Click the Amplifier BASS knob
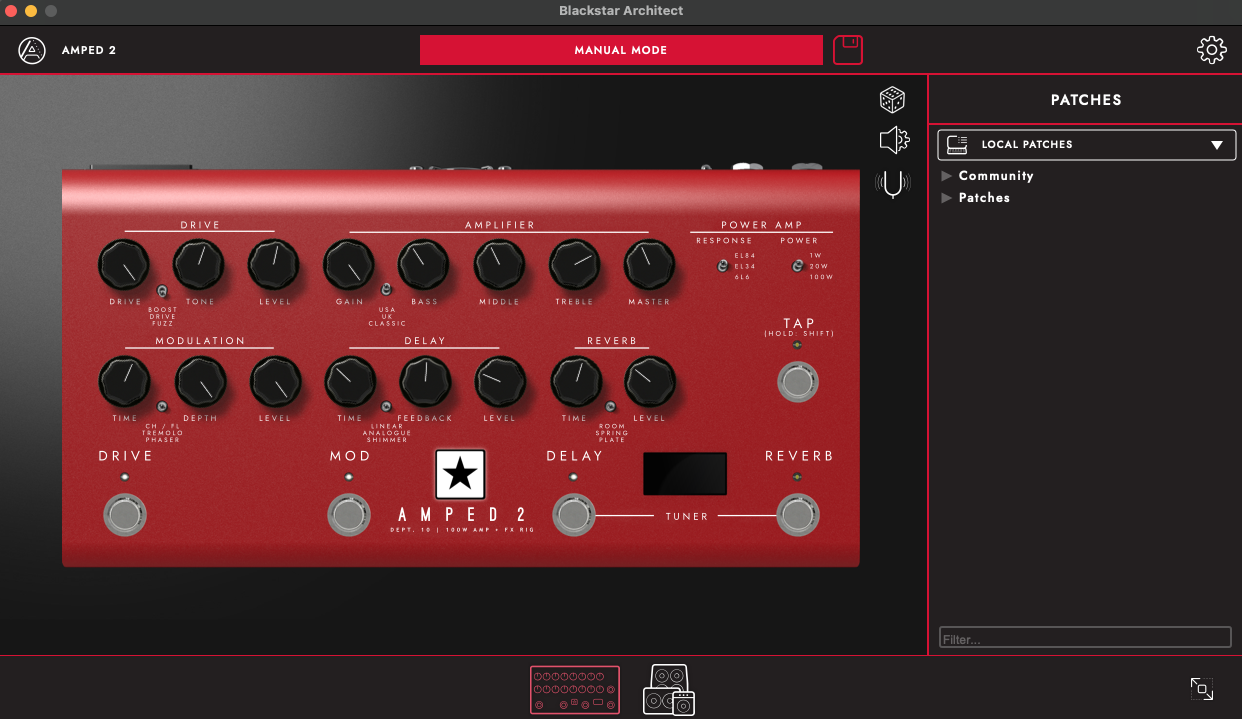1242x719 pixels. [424, 266]
